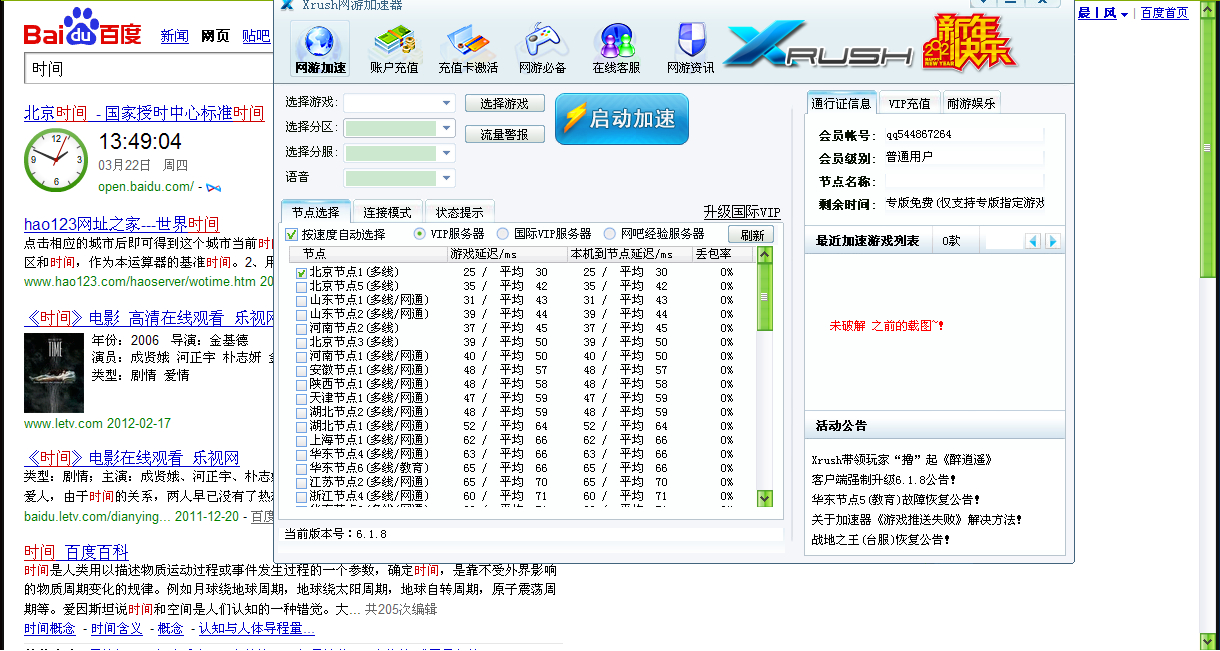Click the 流量警报 button
Image resolution: width=1220 pixels, height=651 pixels.
coord(504,134)
